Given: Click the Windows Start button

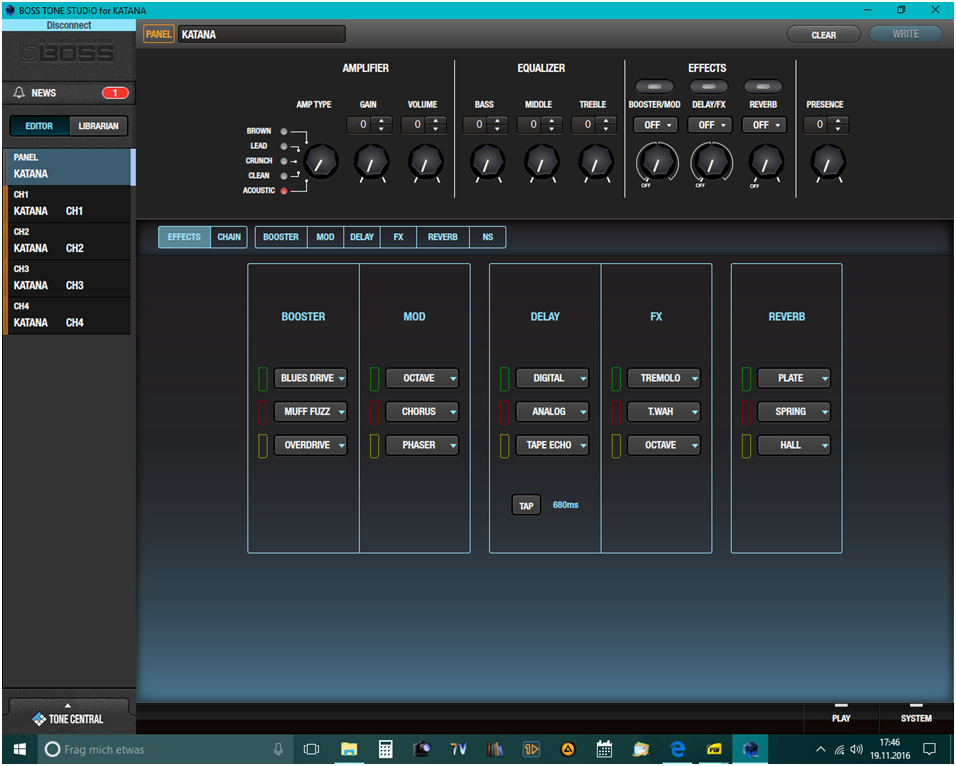Looking at the screenshot, I should [x=20, y=749].
